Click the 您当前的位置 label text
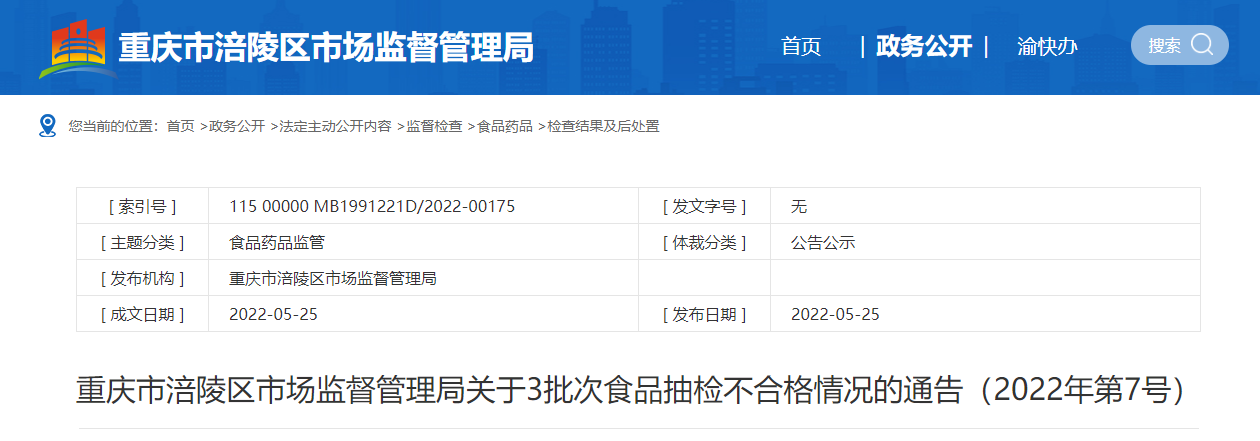 [x=113, y=126]
